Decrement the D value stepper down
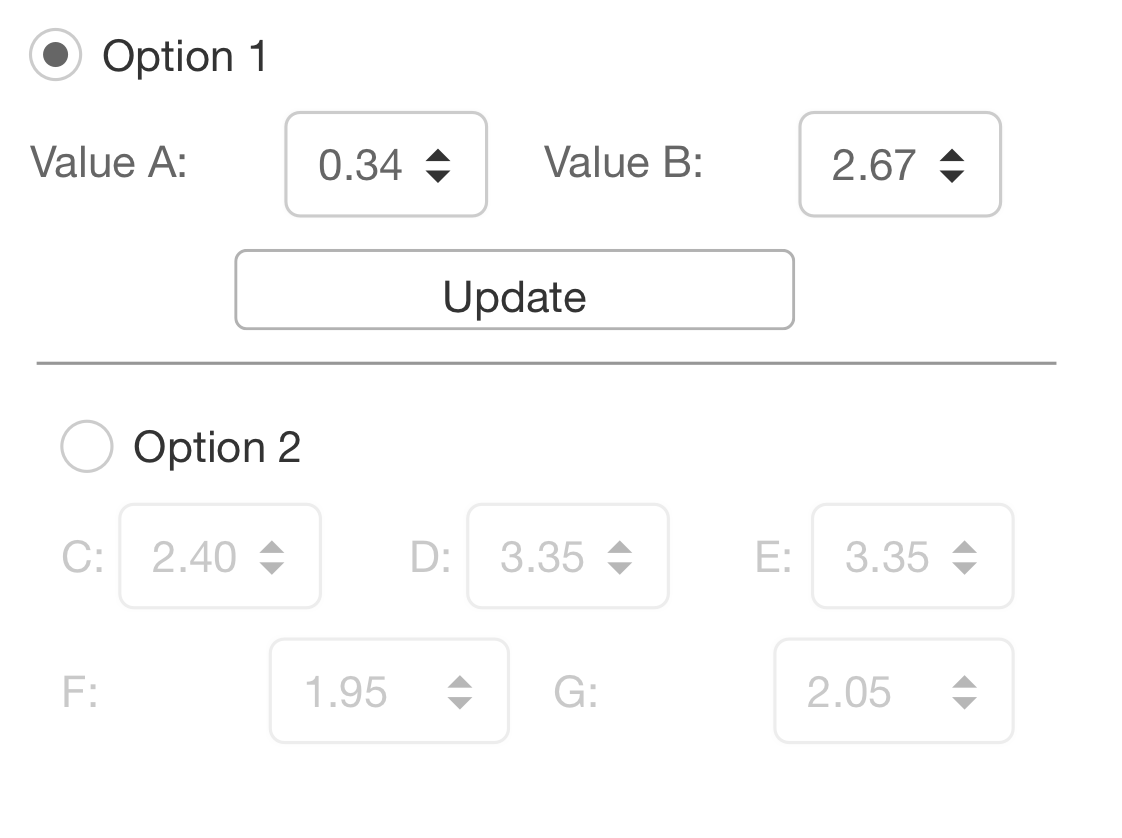This screenshot has height=838, width=1122. click(x=620, y=568)
